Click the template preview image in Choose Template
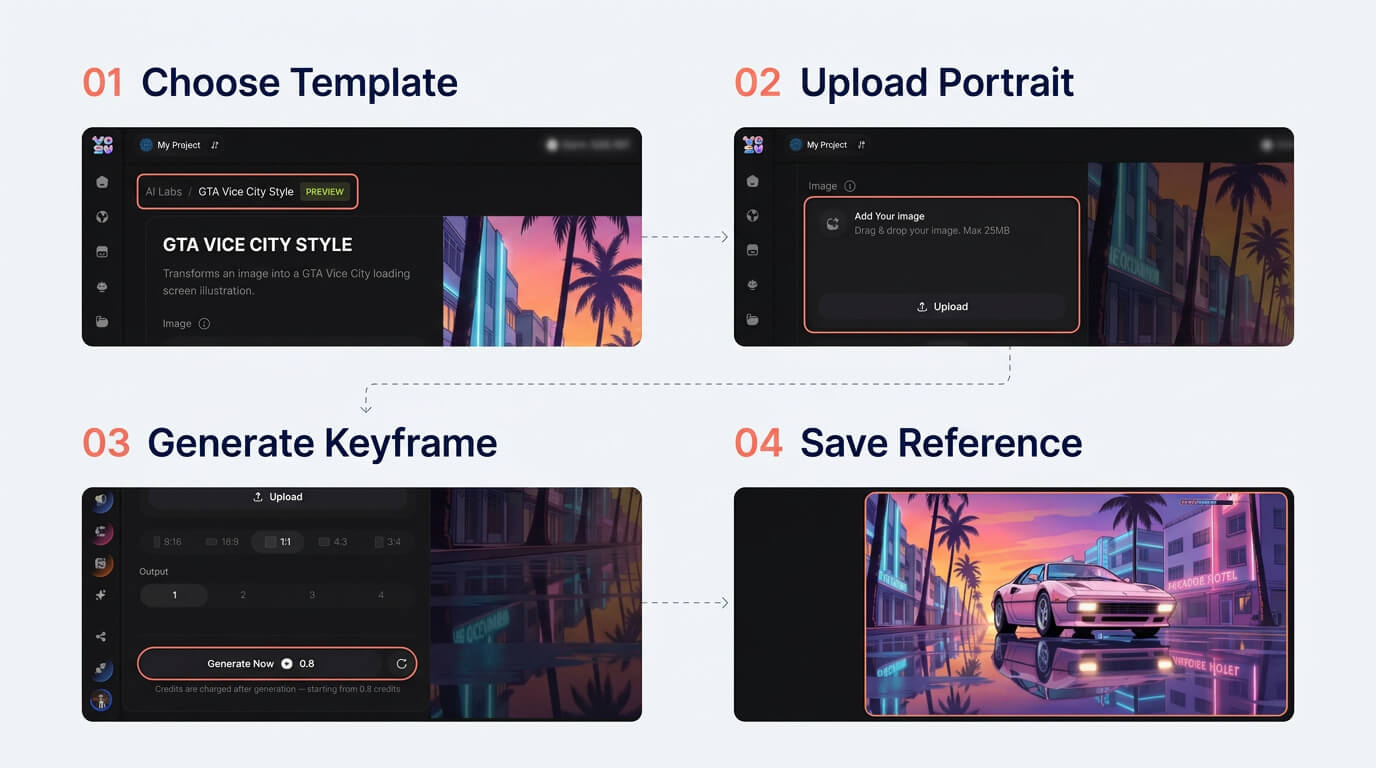Viewport: 1376px width, 768px height. pos(542,281)
